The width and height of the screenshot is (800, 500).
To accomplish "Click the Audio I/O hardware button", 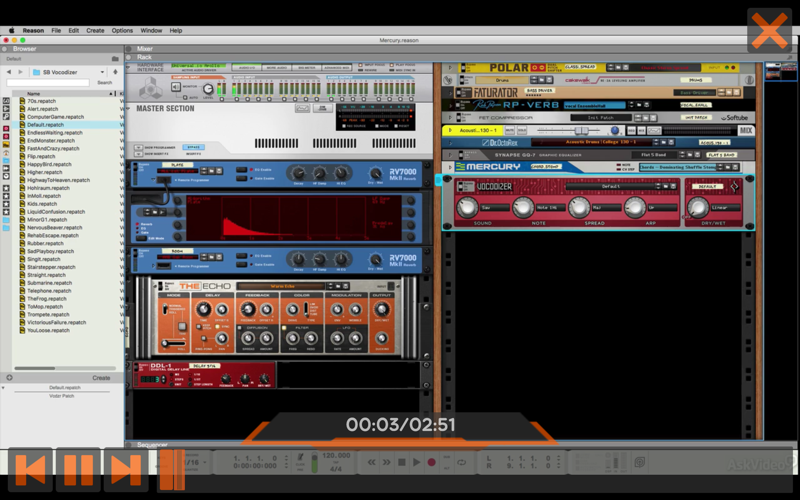I will (x=247, y=67).
